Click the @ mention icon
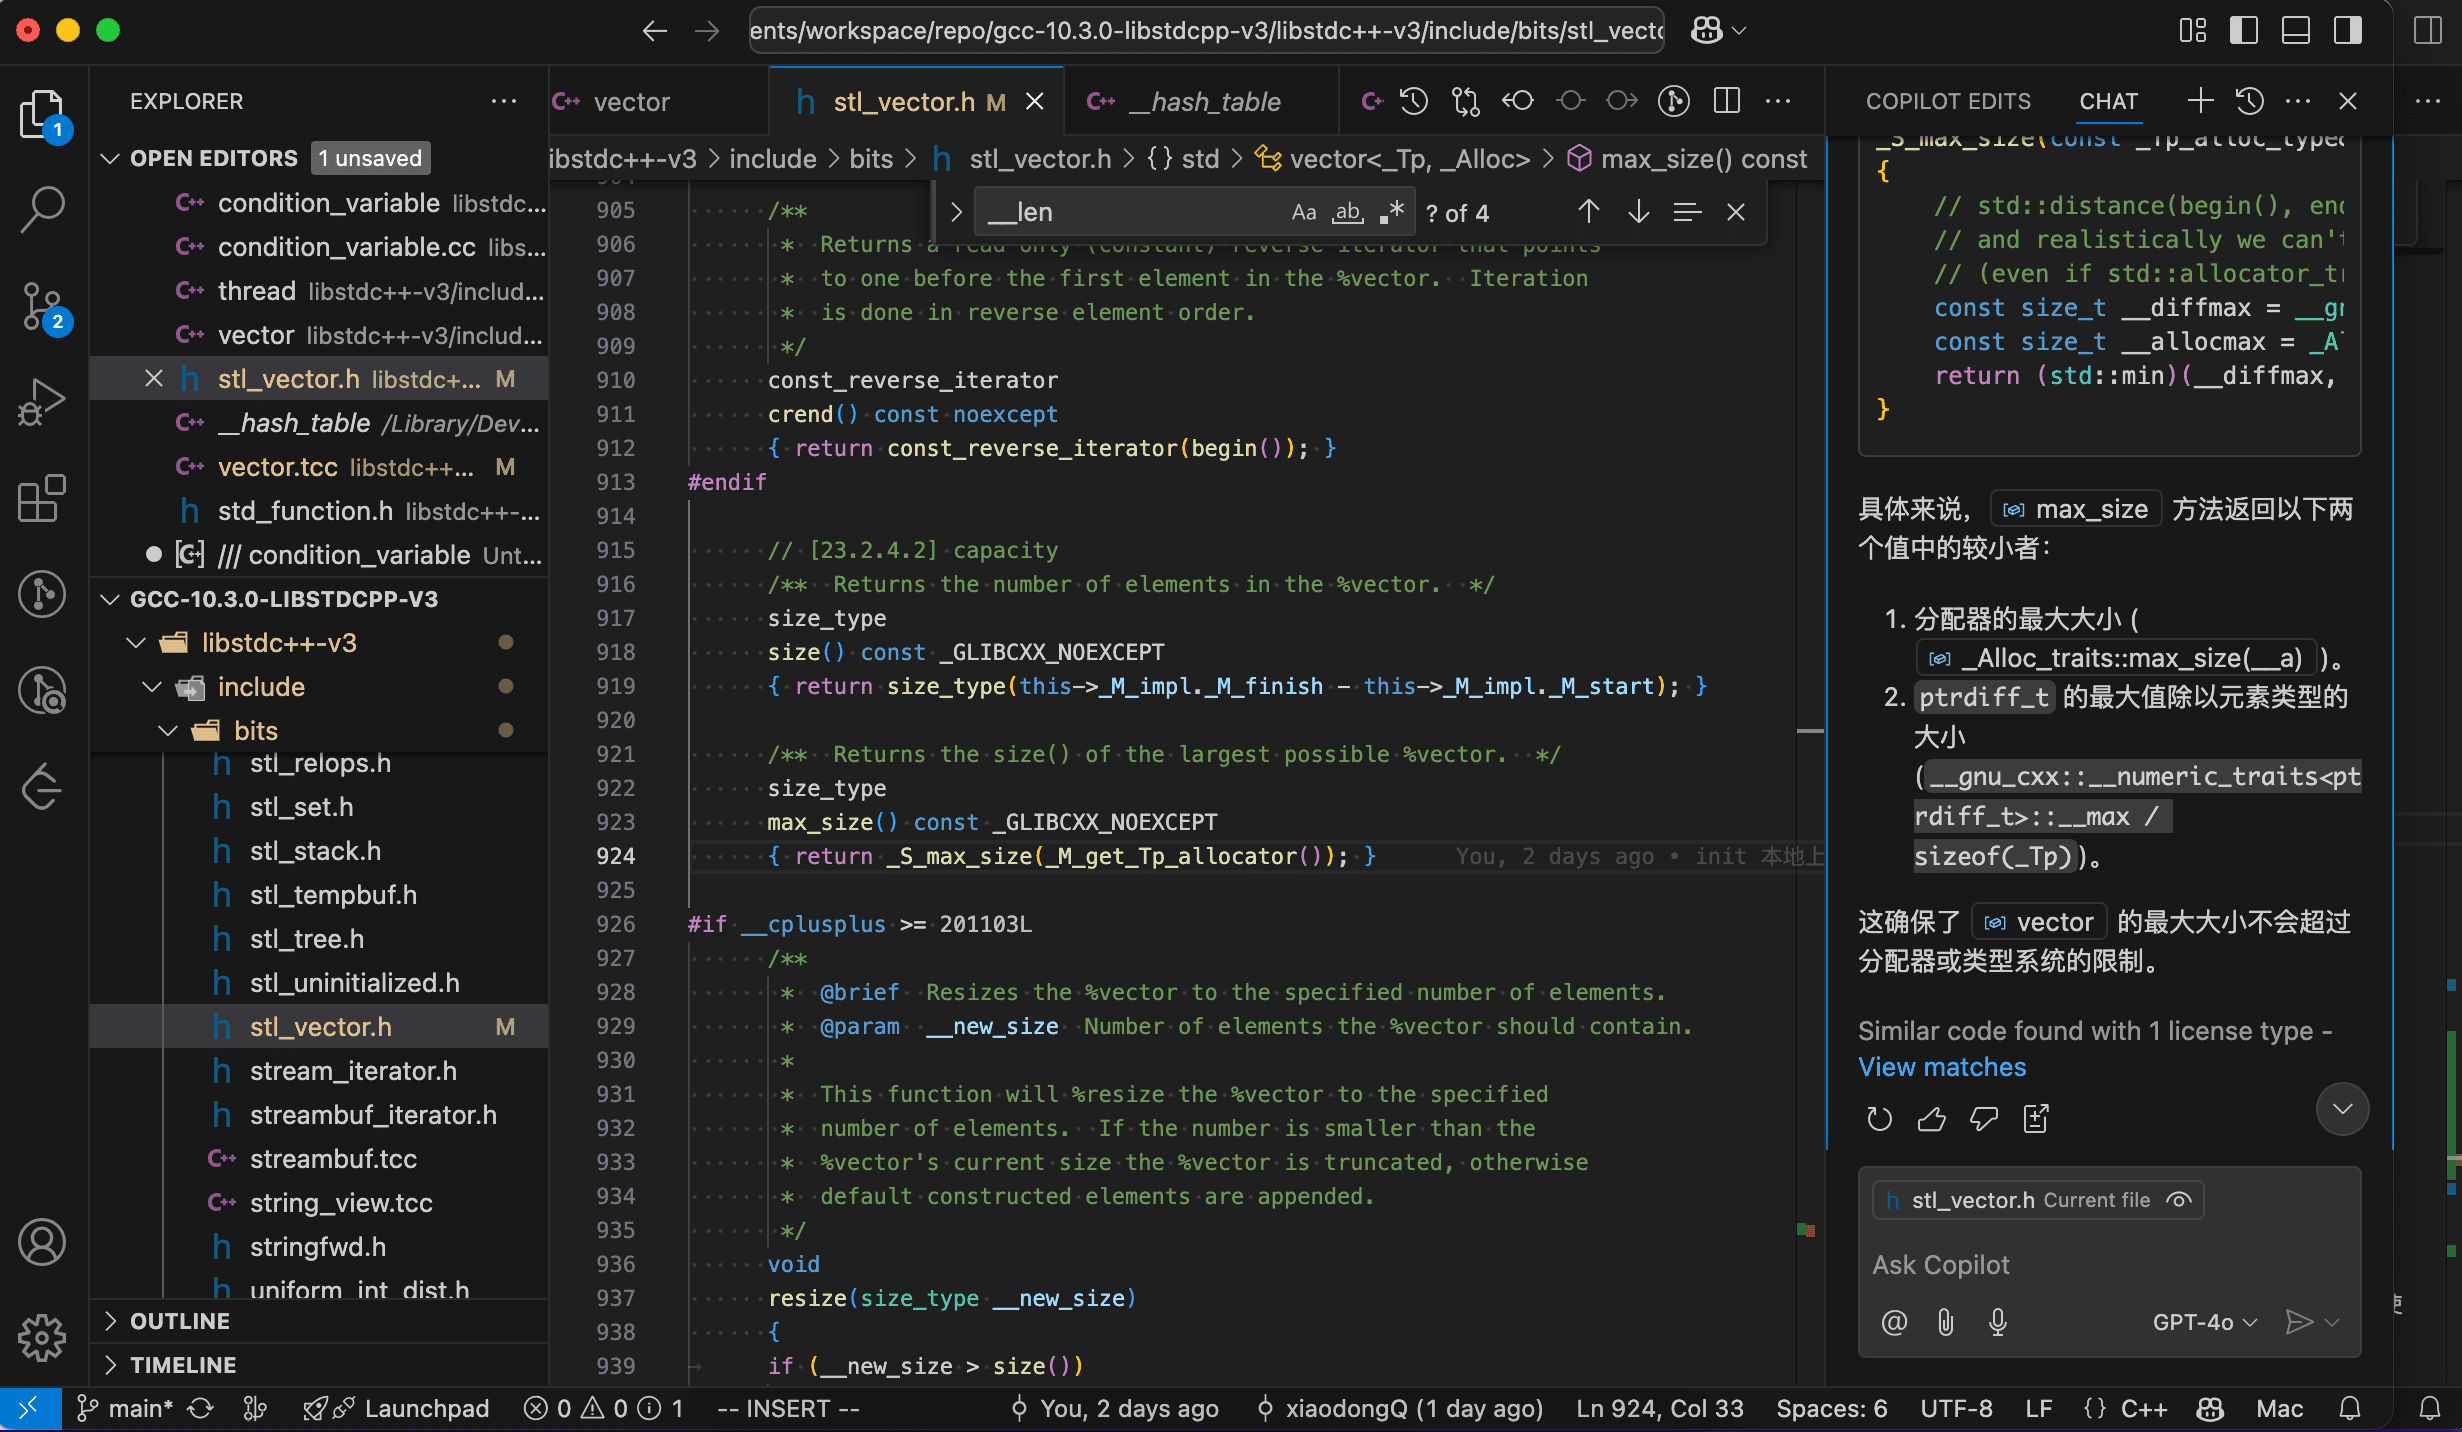 [x=1894, y=1323]
